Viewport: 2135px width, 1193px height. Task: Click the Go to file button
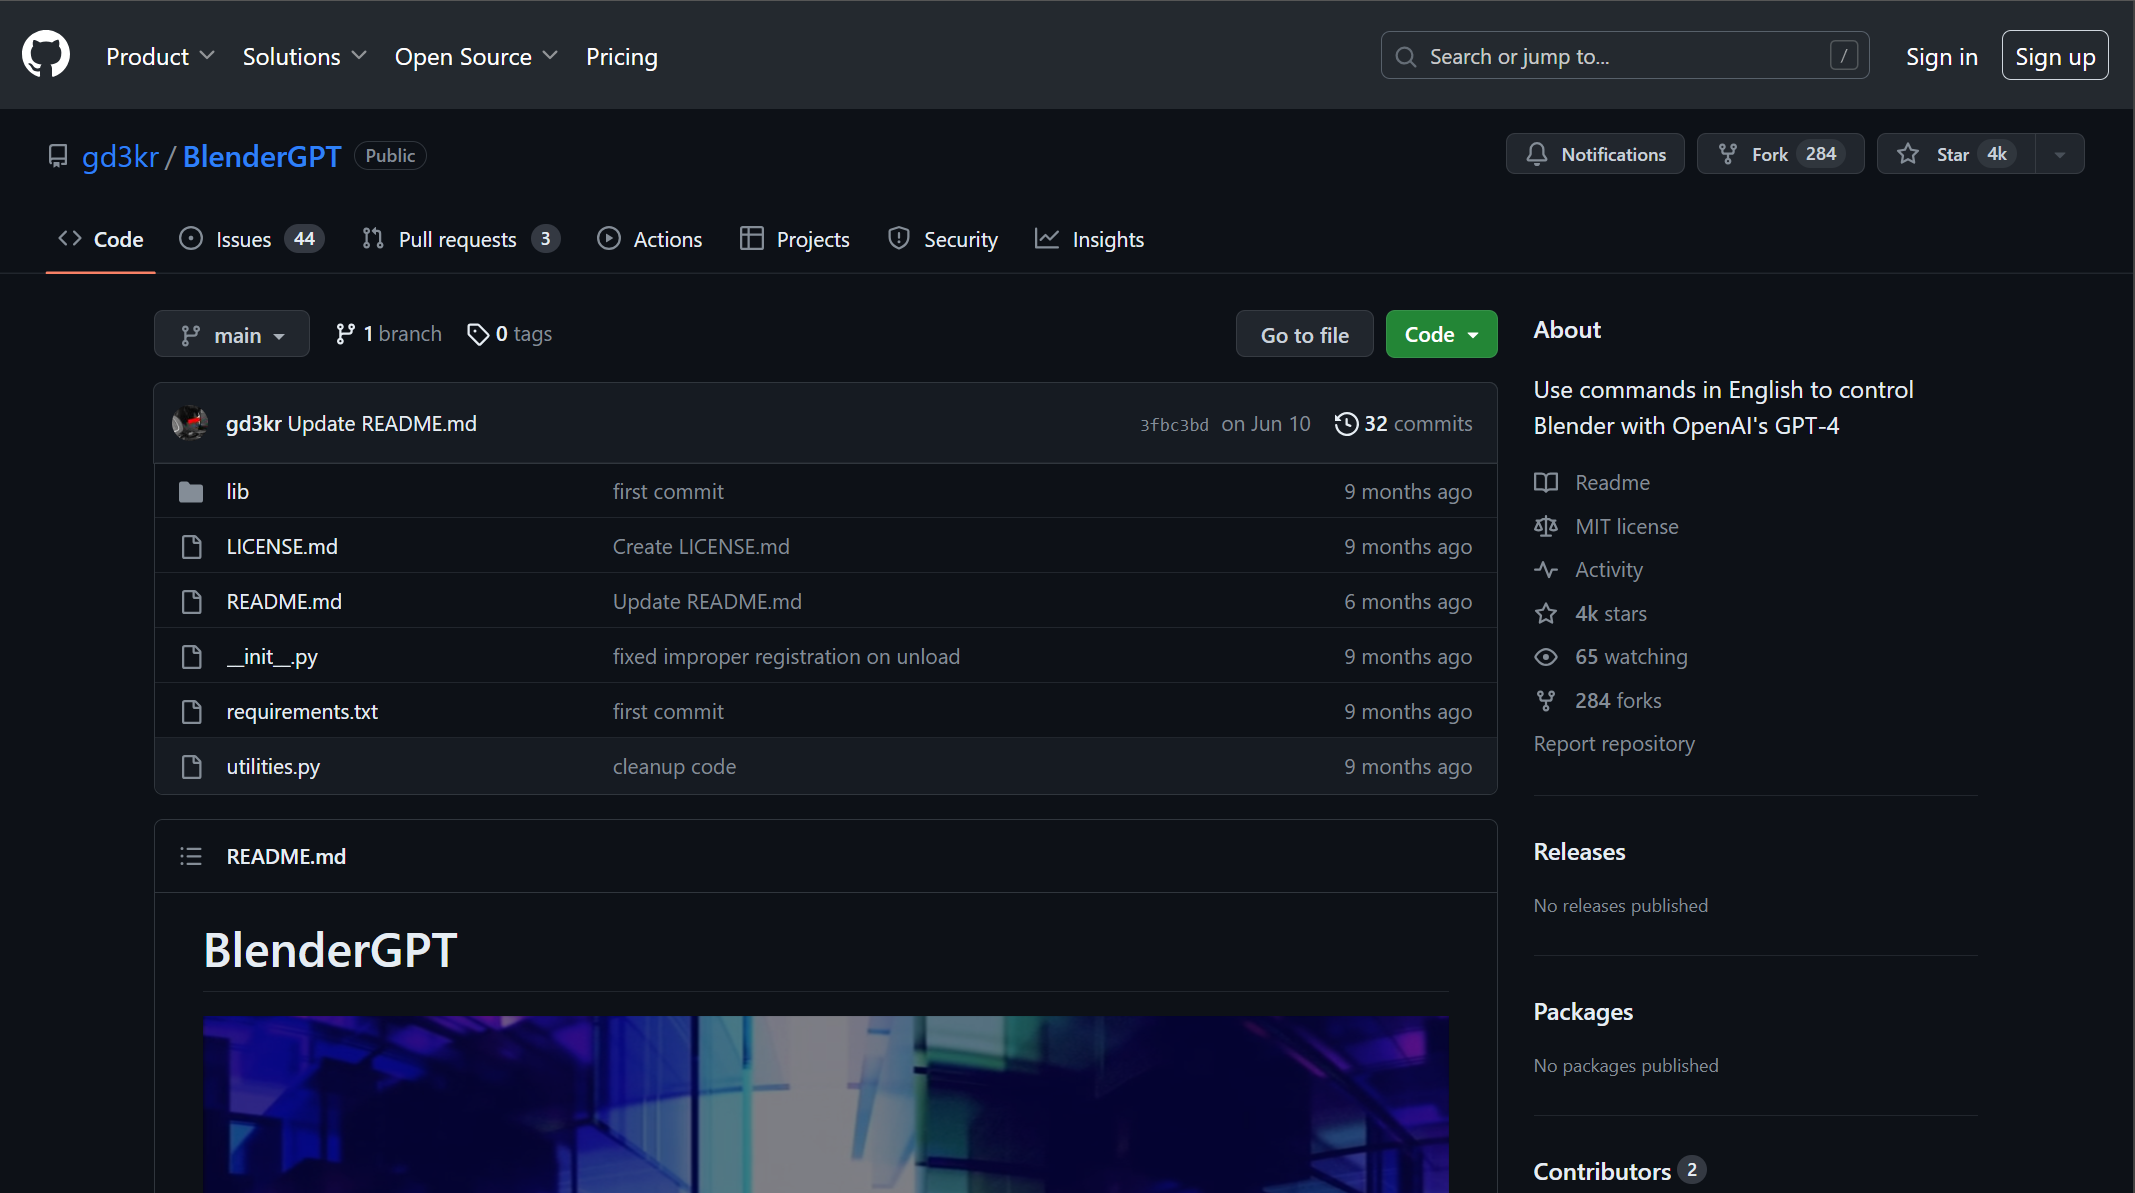1304,335
